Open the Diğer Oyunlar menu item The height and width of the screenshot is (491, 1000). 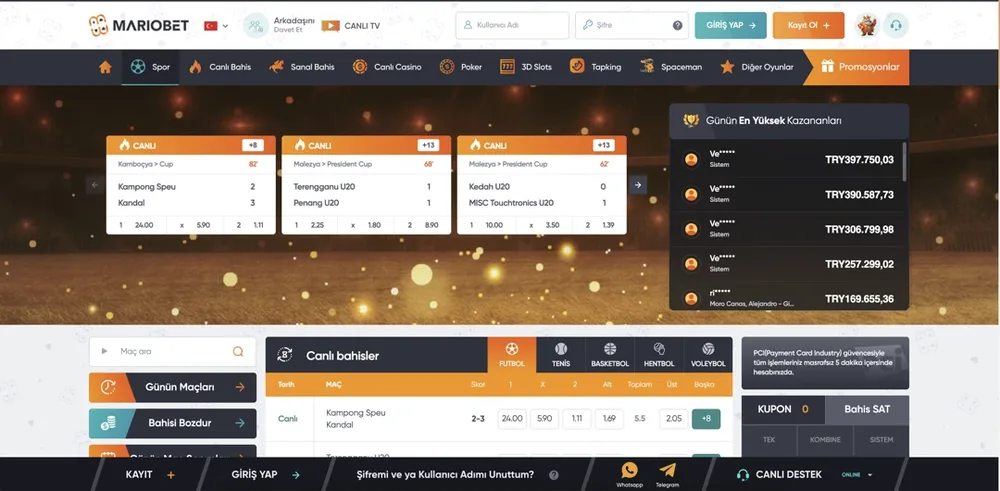pos(757,67)
